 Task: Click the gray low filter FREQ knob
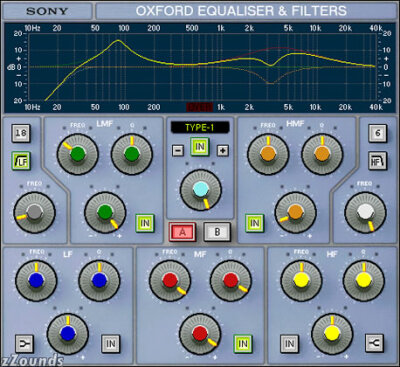(x=34, y=213)
